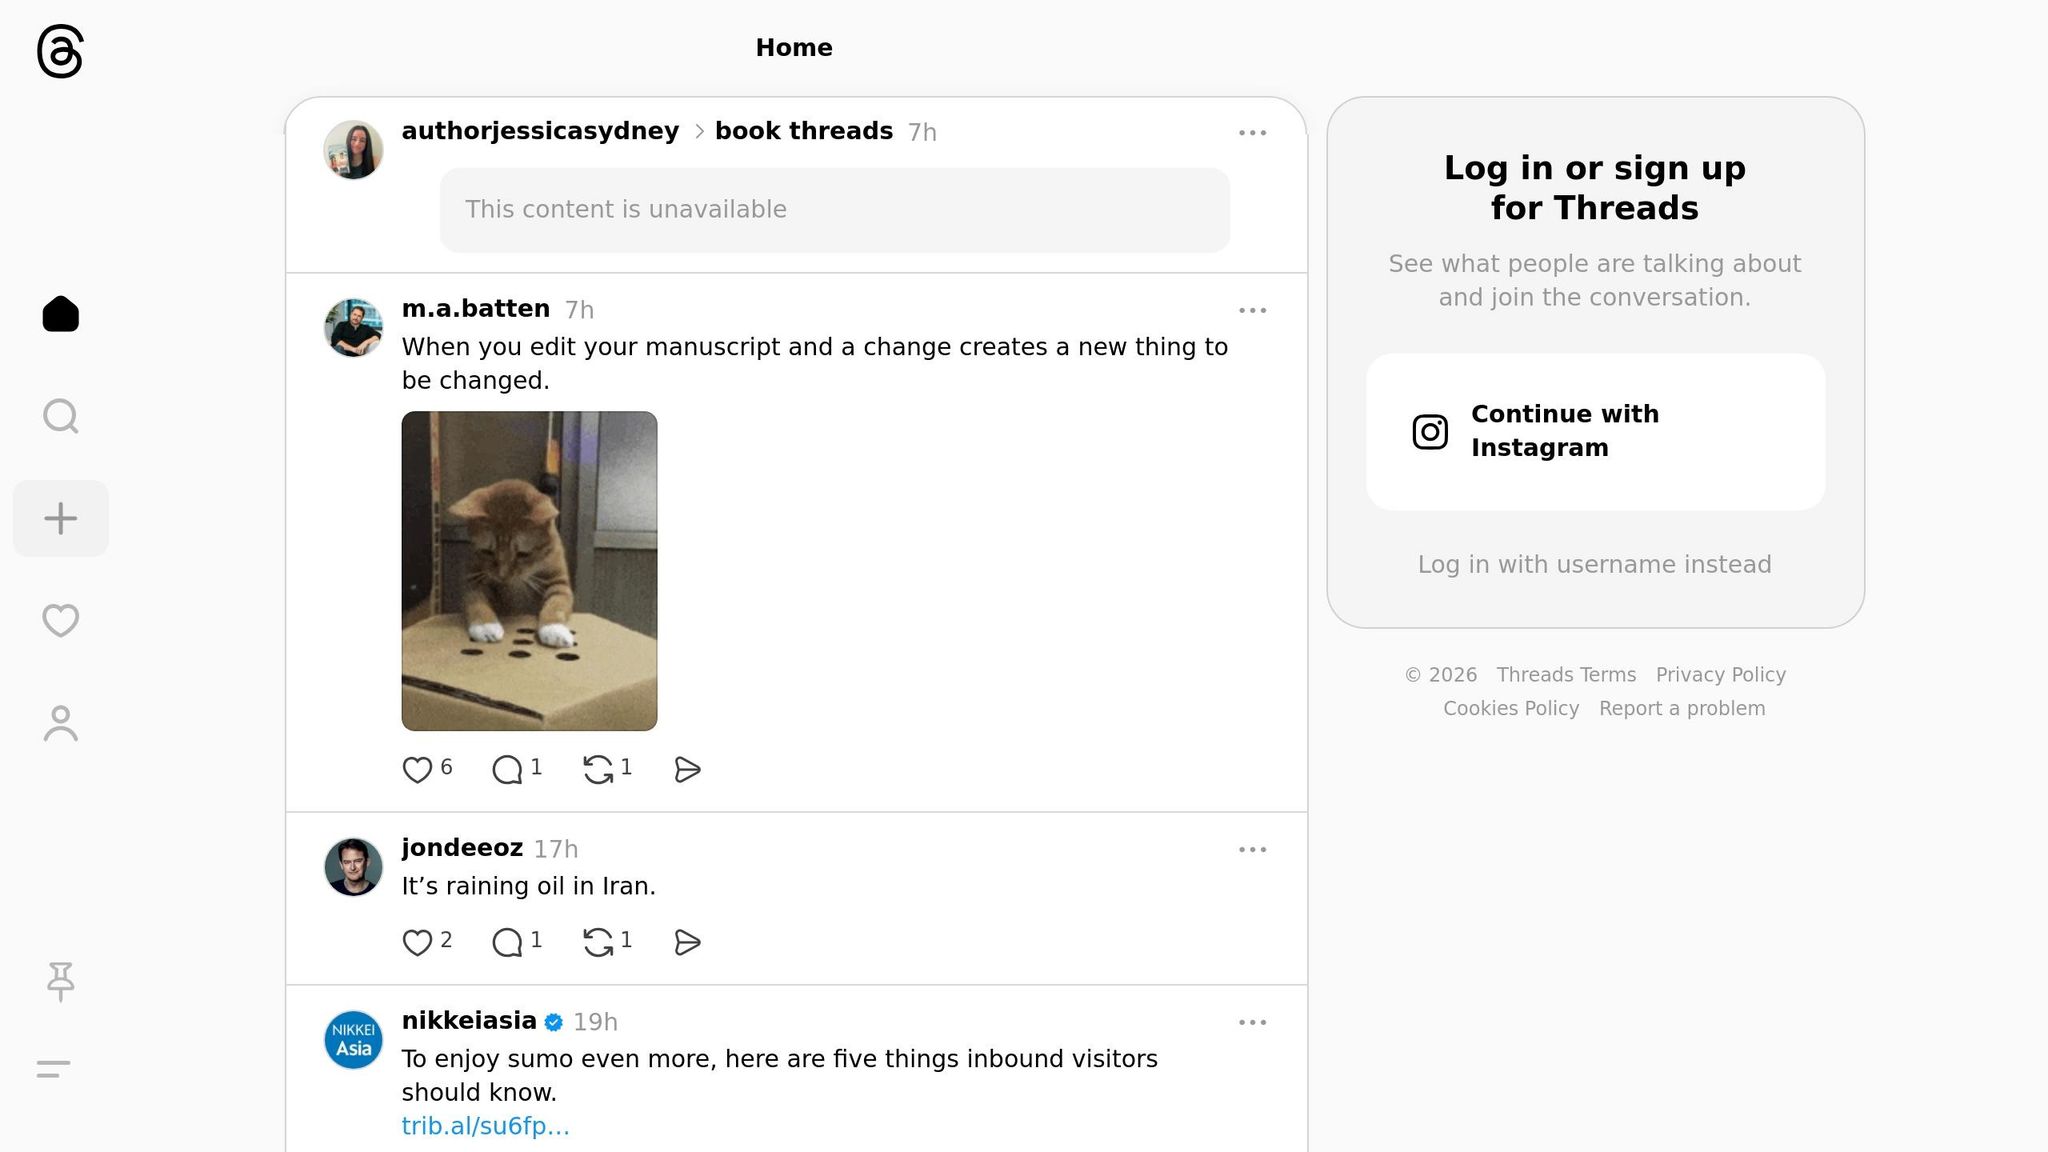Open more options for m.a.batten's post
This screenshot has width=2048, height=1152.
(1252, 311)
